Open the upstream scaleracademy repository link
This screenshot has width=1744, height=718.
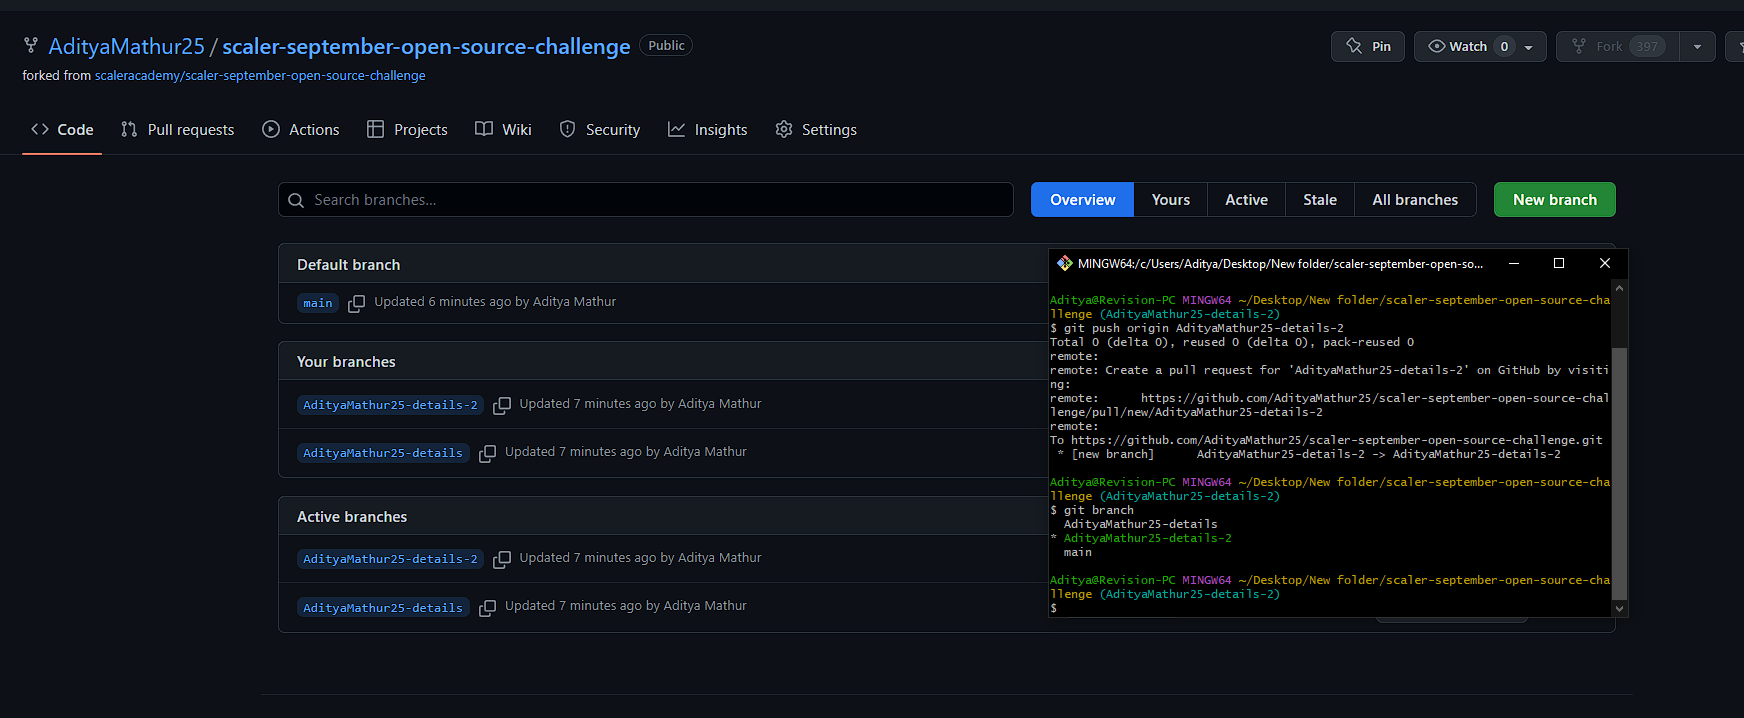click(x=260, y=75)
